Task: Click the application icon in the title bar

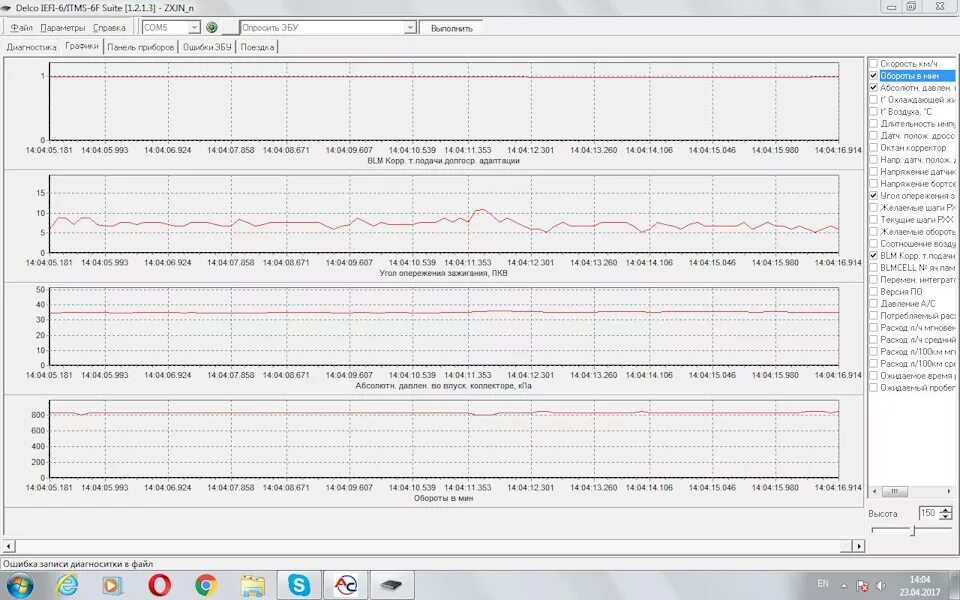Action: pyautogui.click(x=7, y=6)
